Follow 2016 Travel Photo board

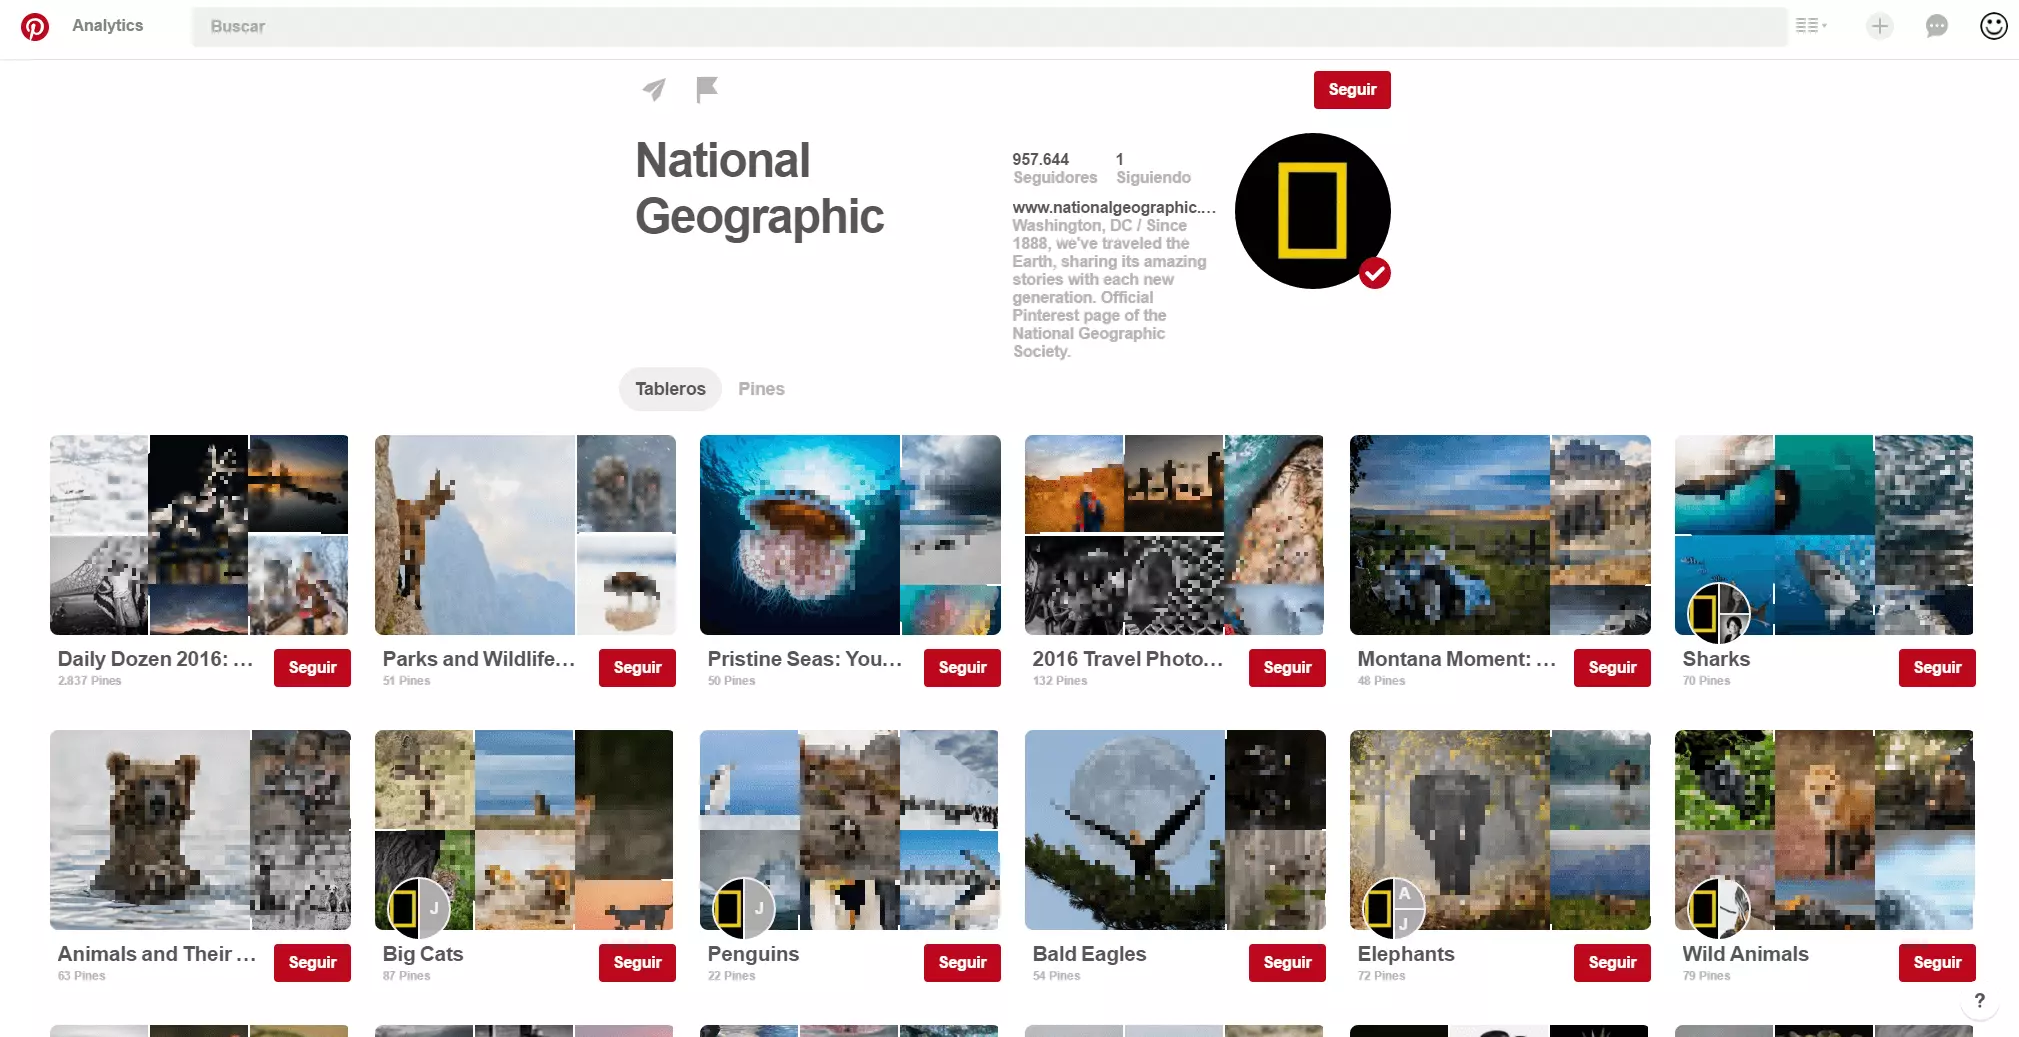[1287, 668]
